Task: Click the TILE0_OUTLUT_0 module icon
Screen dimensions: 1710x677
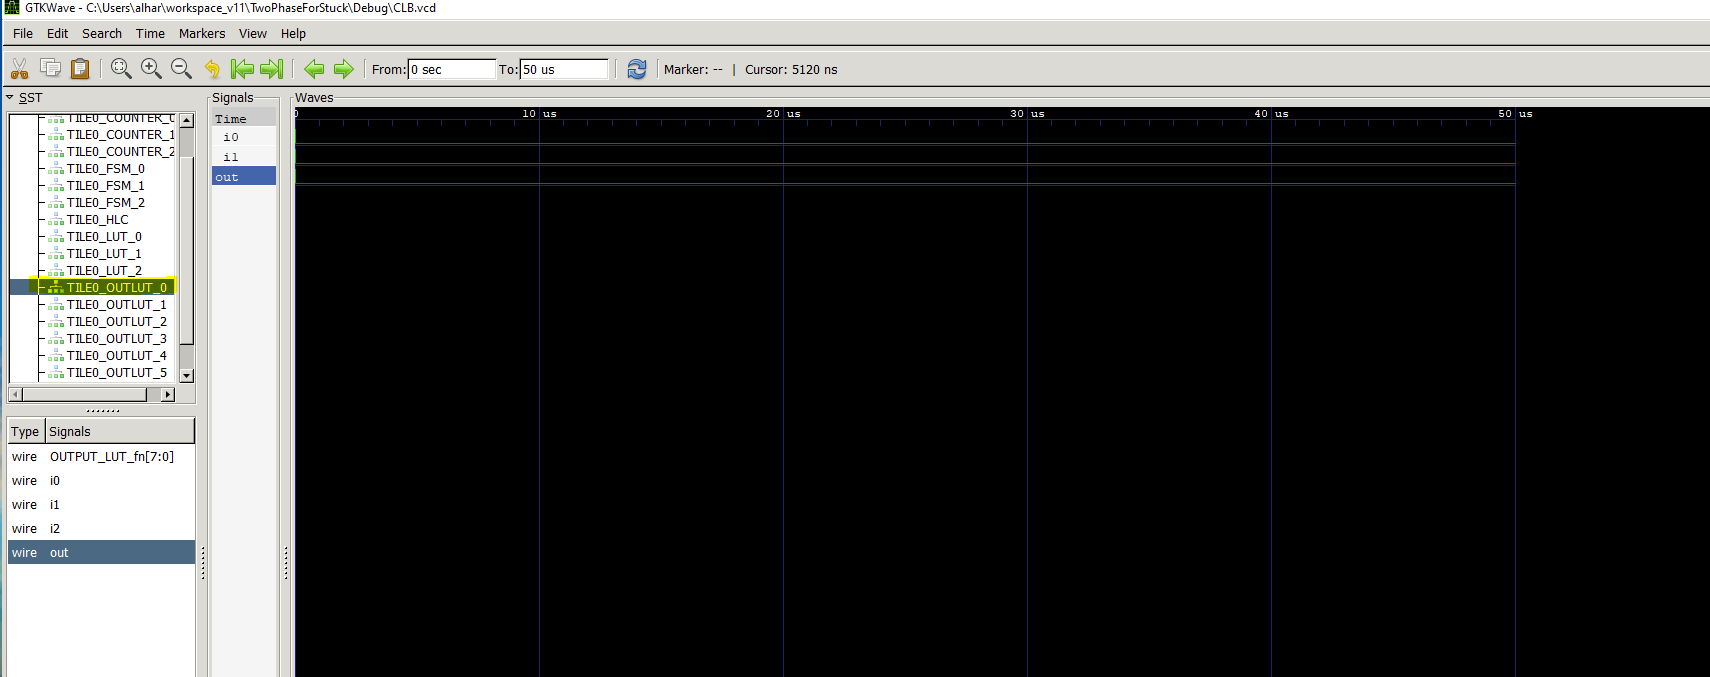Action: coord(56,288)
